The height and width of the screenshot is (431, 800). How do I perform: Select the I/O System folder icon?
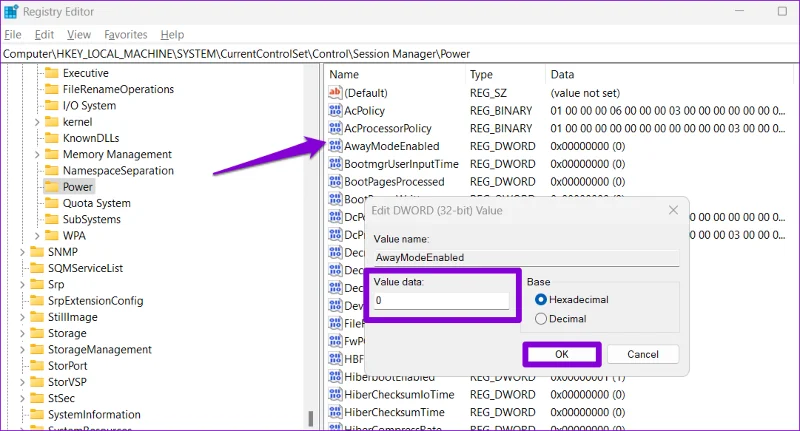(x=52, y=106)
